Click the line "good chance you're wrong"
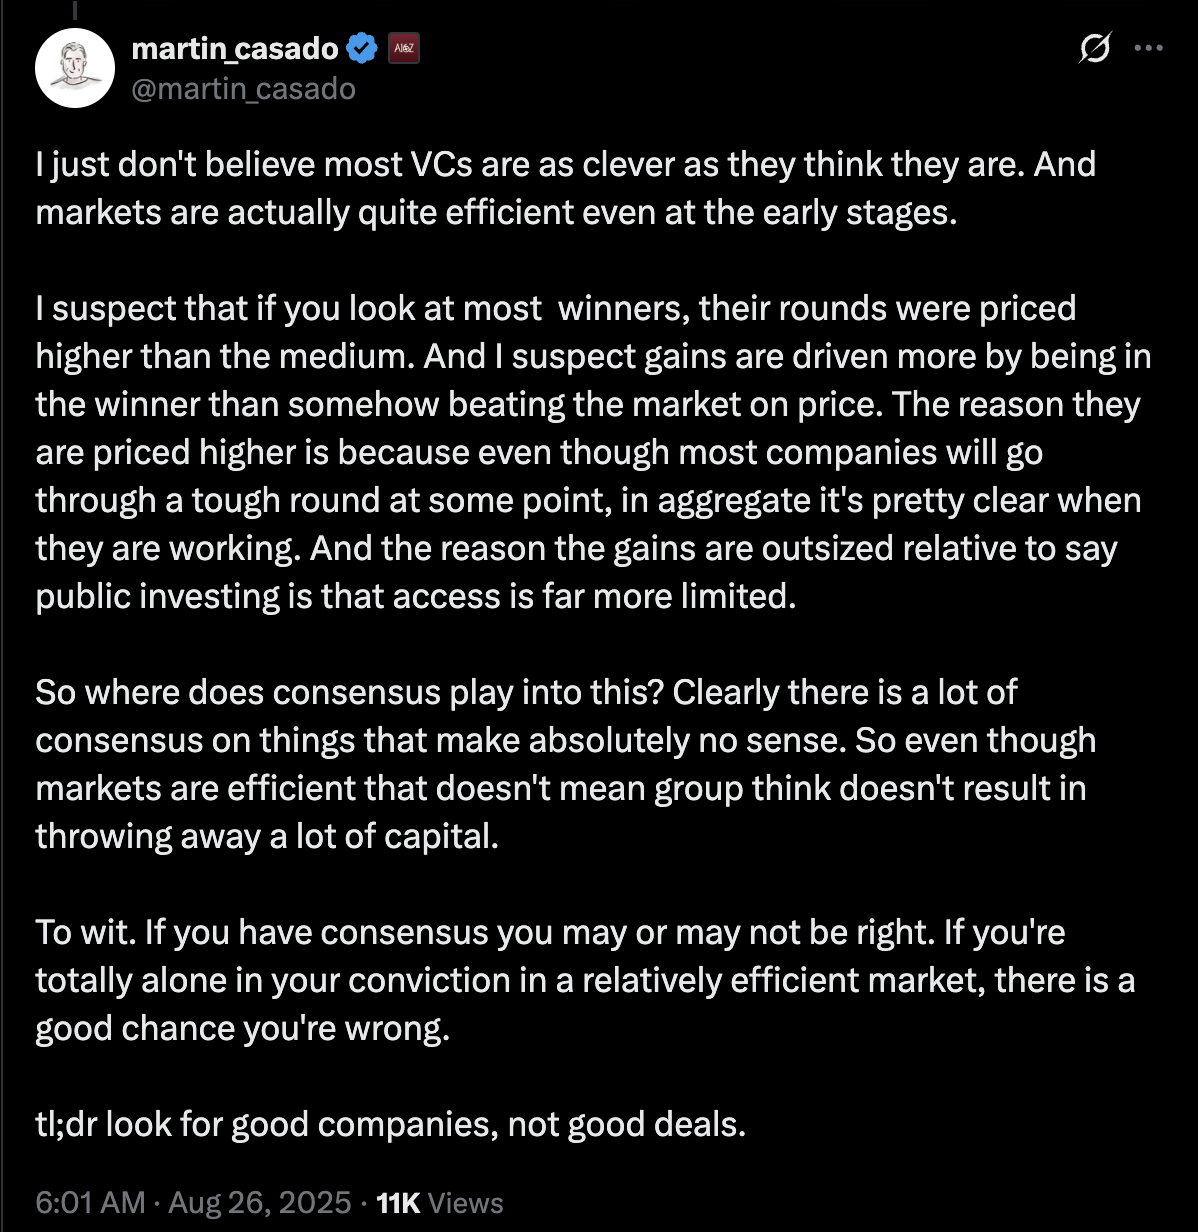 [x=242, y=1028]
